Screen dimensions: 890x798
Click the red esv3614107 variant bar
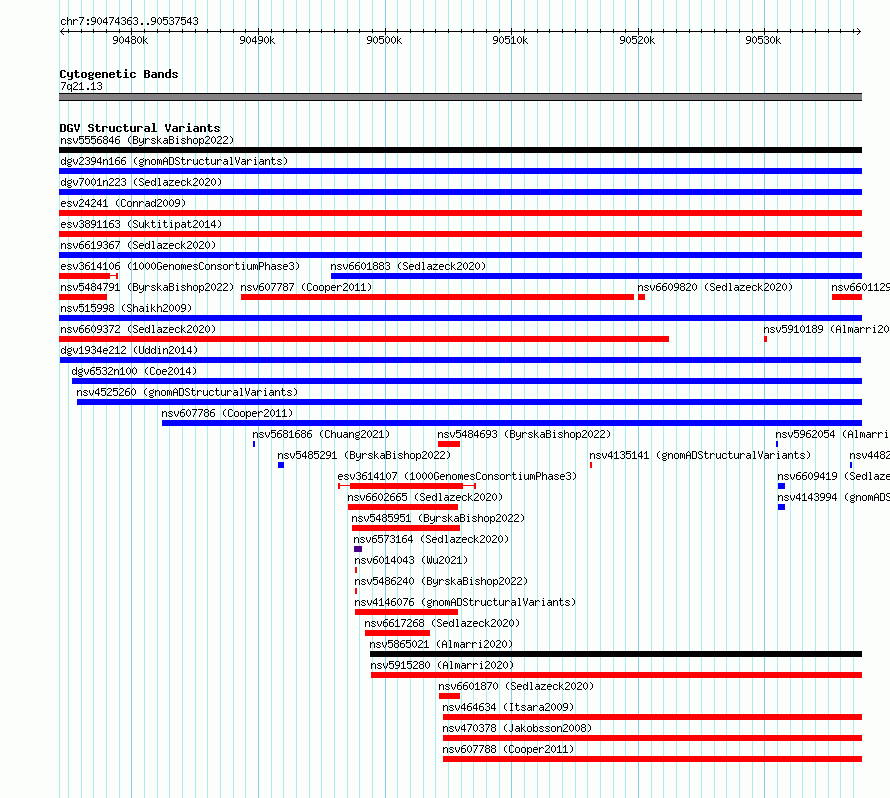406,486
